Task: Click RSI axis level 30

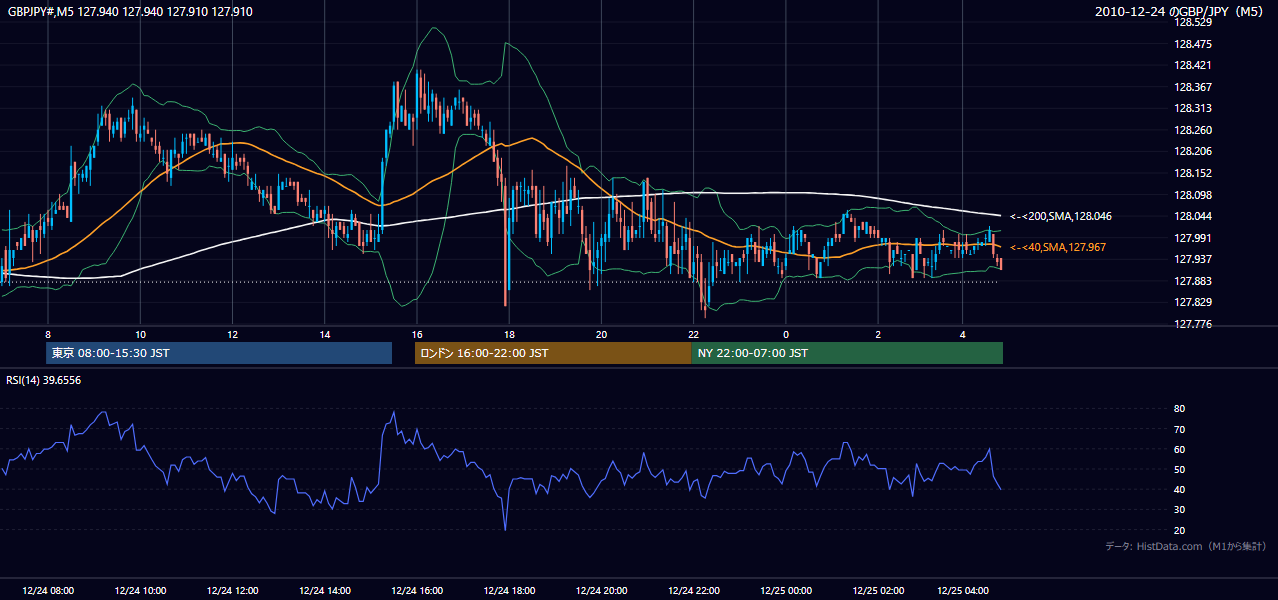Action: click(1179, 510)
